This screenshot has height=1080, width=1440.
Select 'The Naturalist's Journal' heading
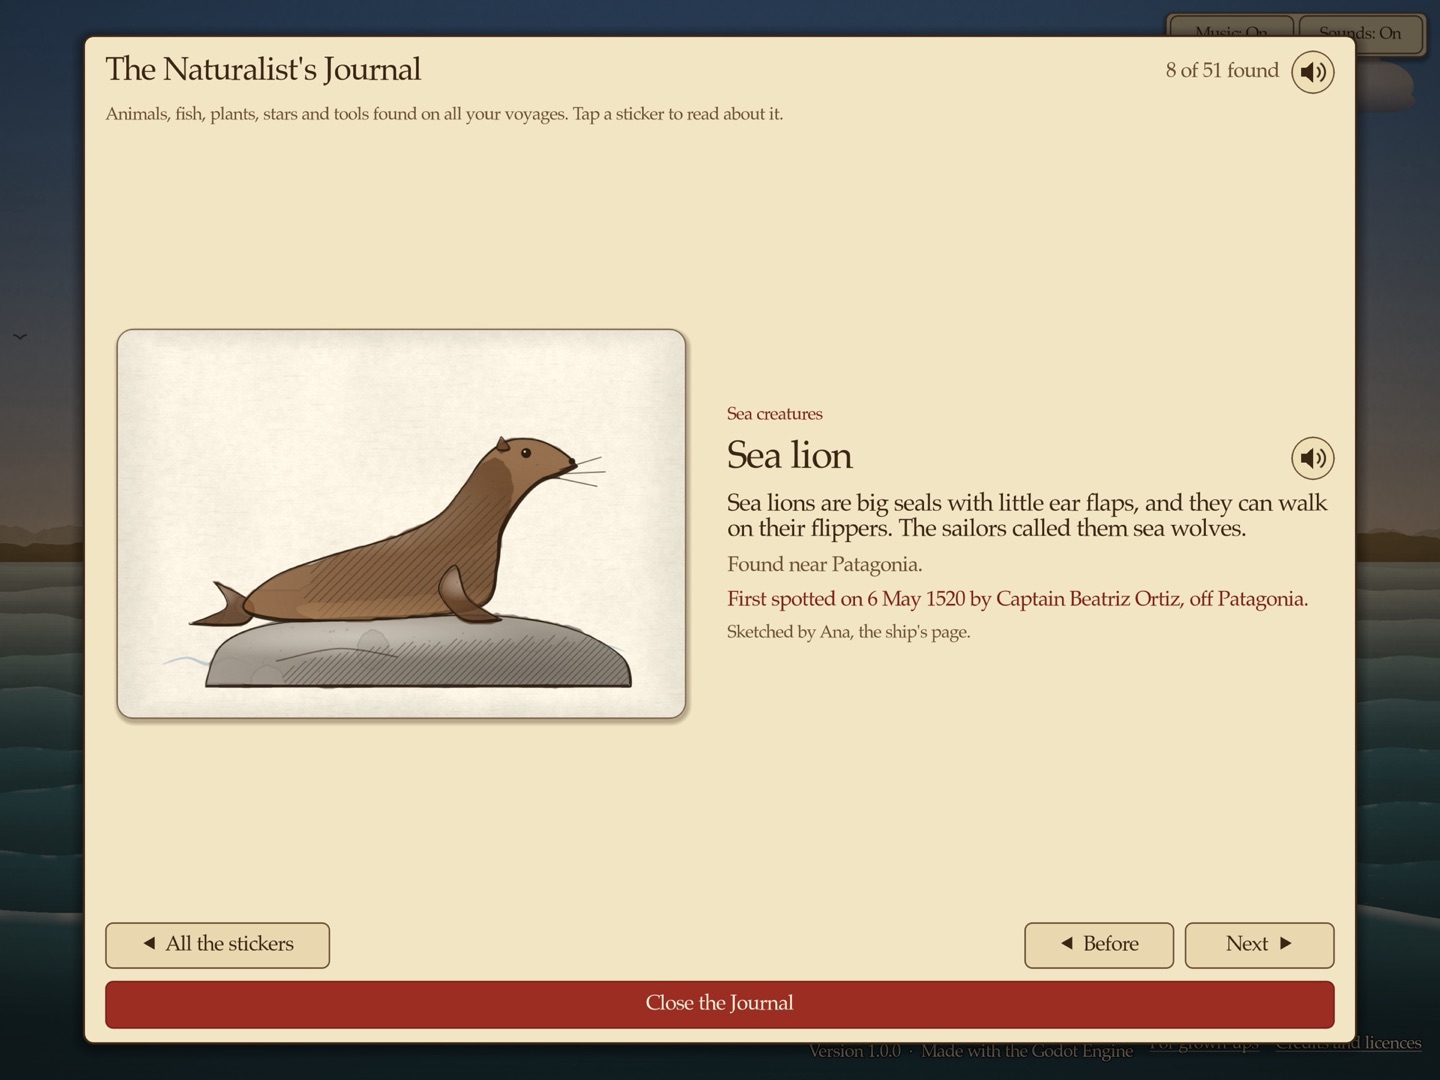(263, 69)
